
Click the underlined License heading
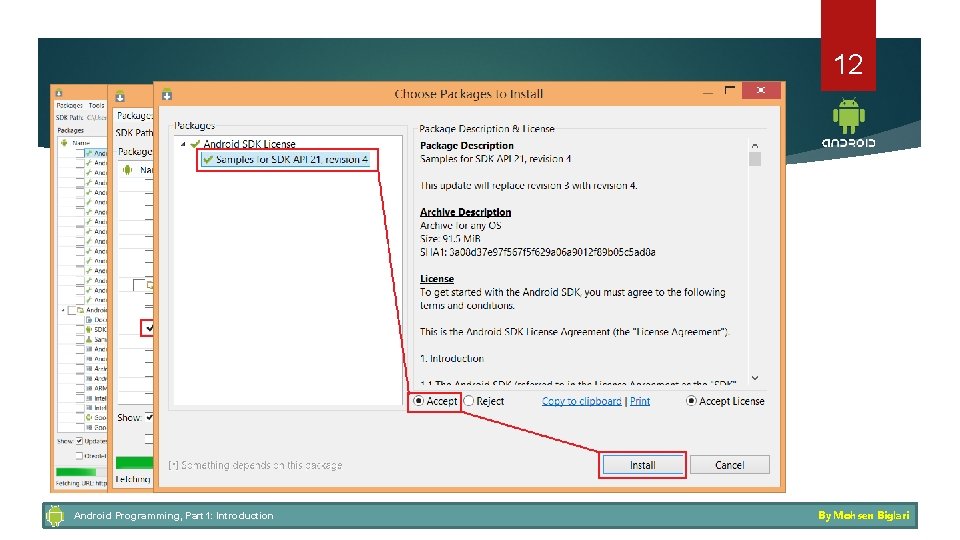point(437,279)
